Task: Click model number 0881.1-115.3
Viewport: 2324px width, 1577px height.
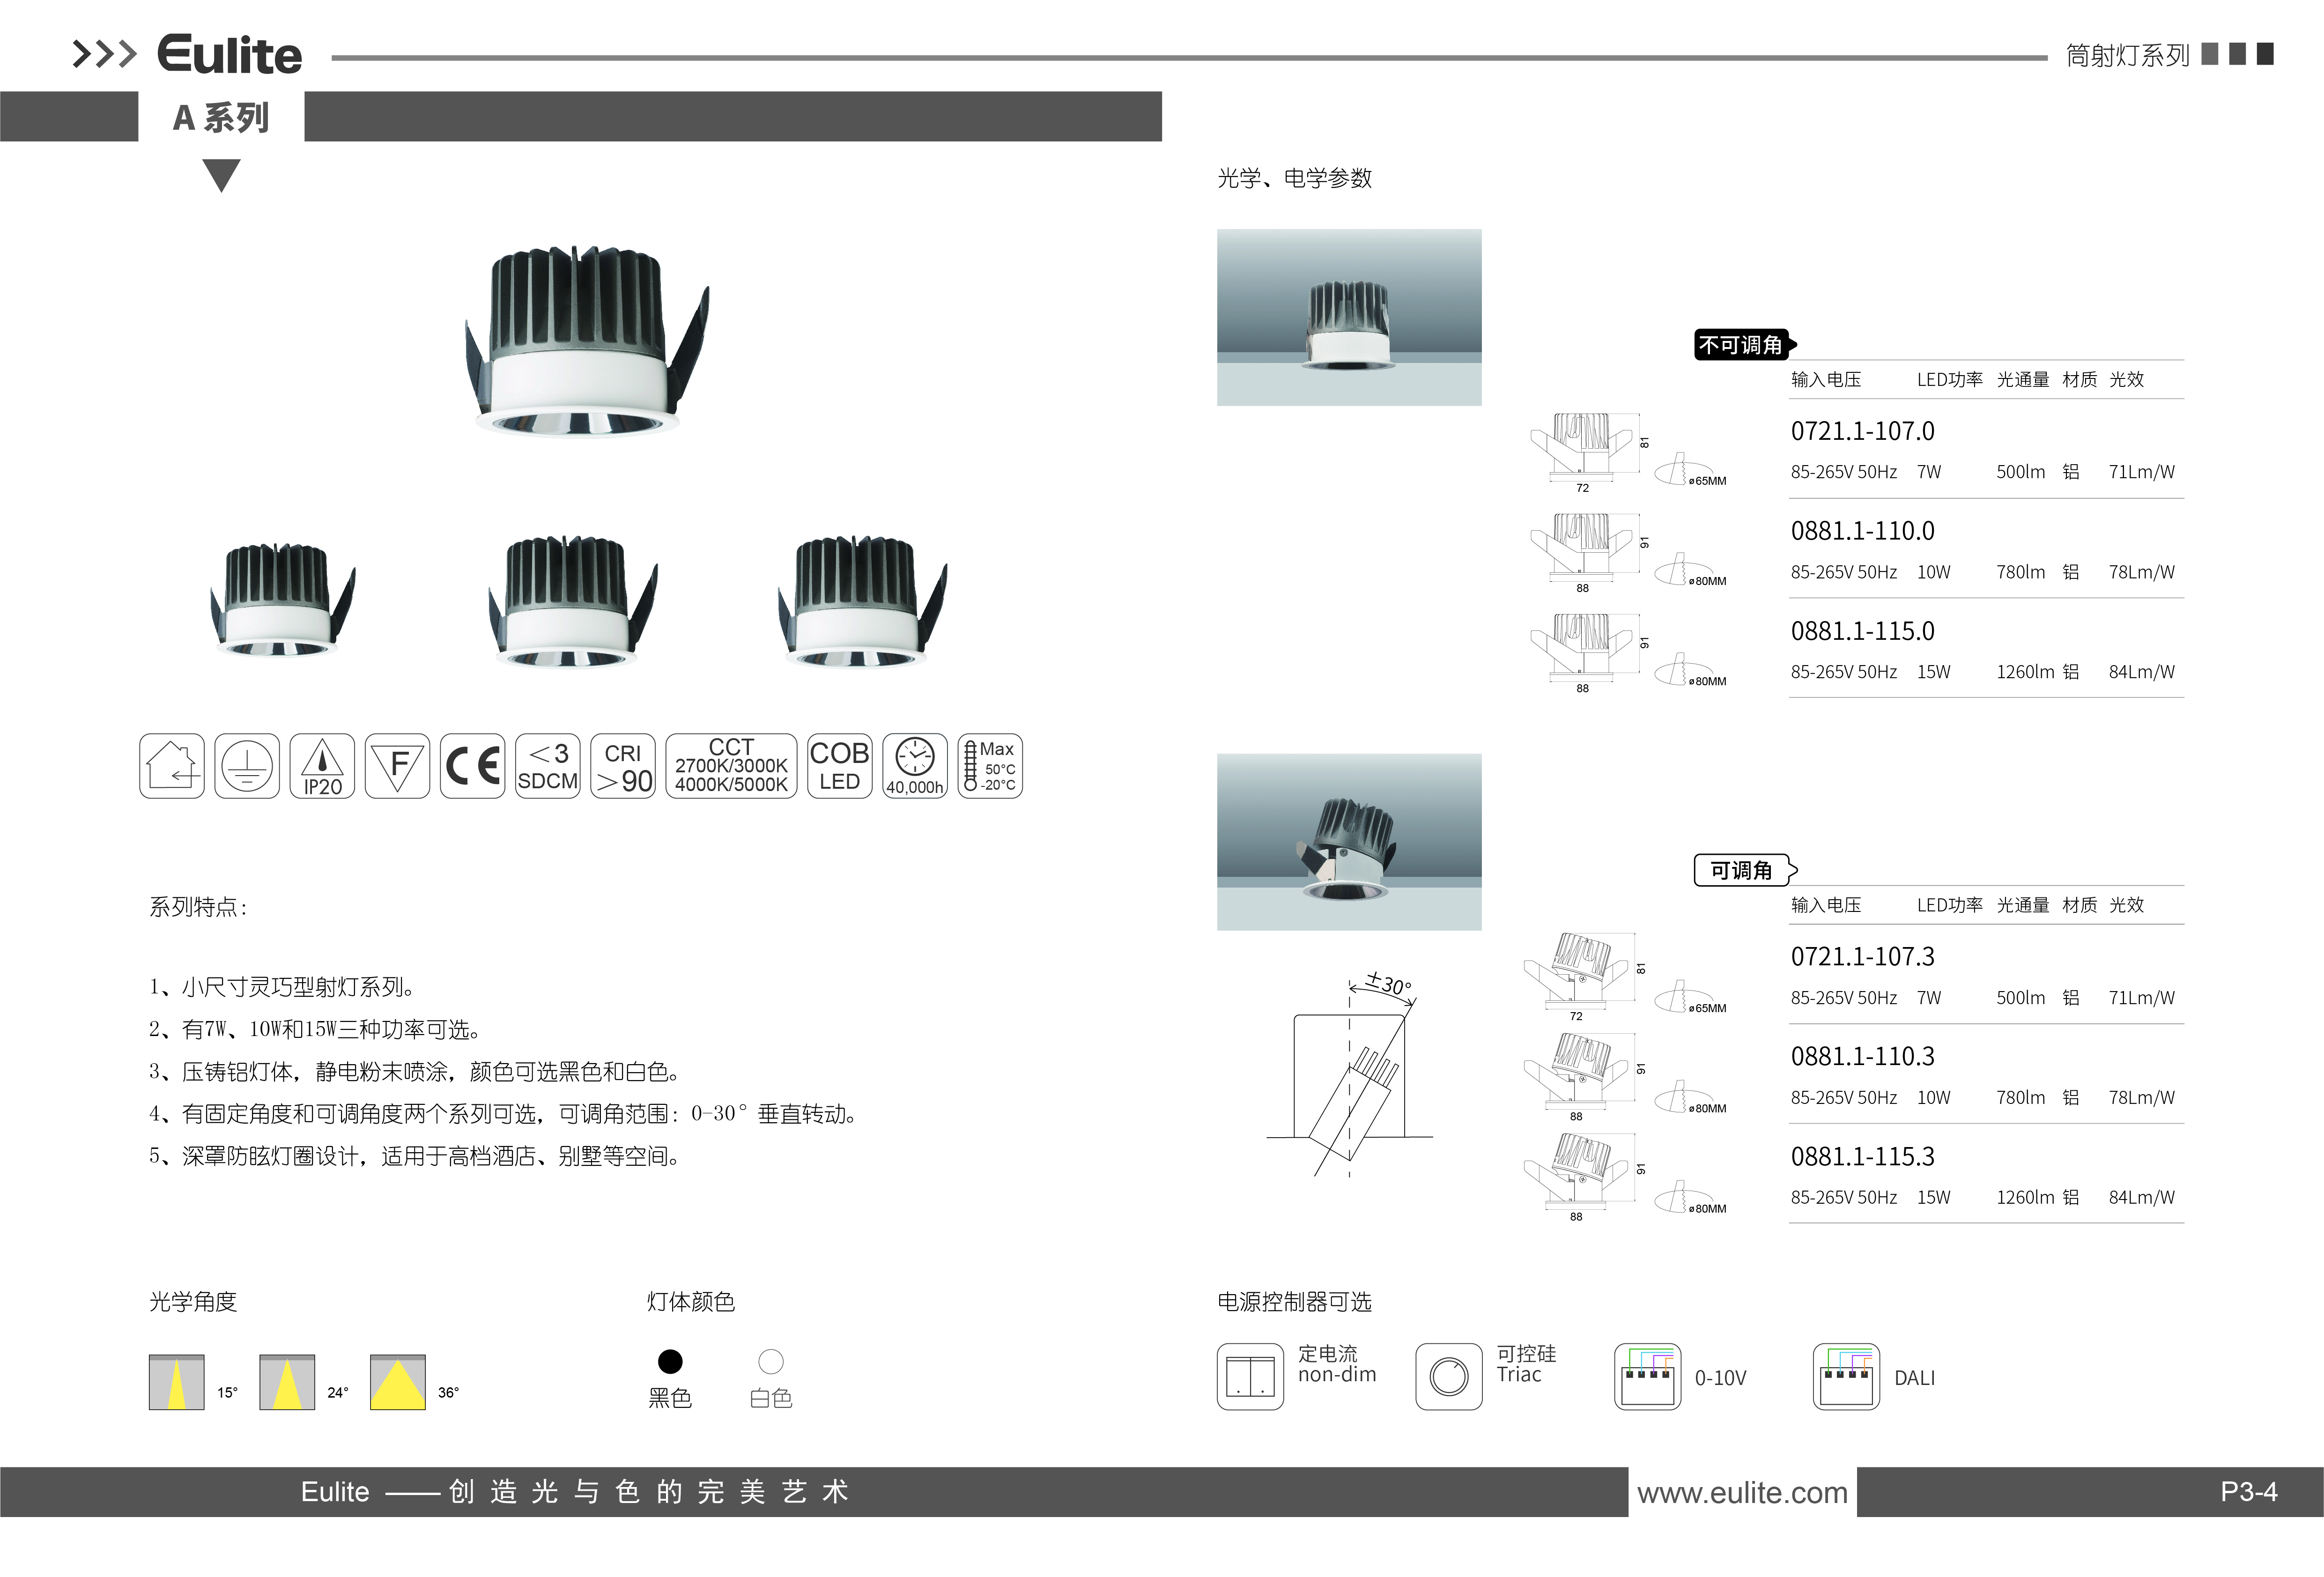Action: pos(1862,1157)
